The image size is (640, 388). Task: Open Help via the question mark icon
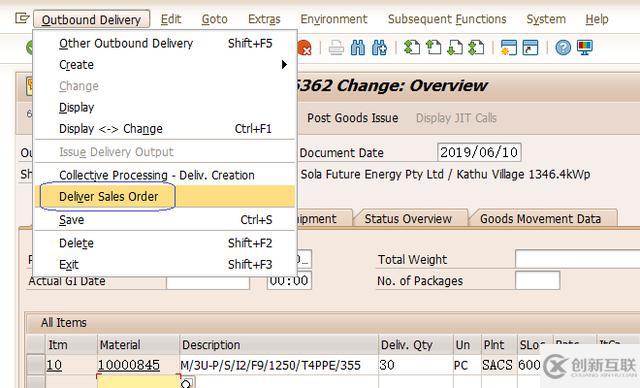point(563,48)
